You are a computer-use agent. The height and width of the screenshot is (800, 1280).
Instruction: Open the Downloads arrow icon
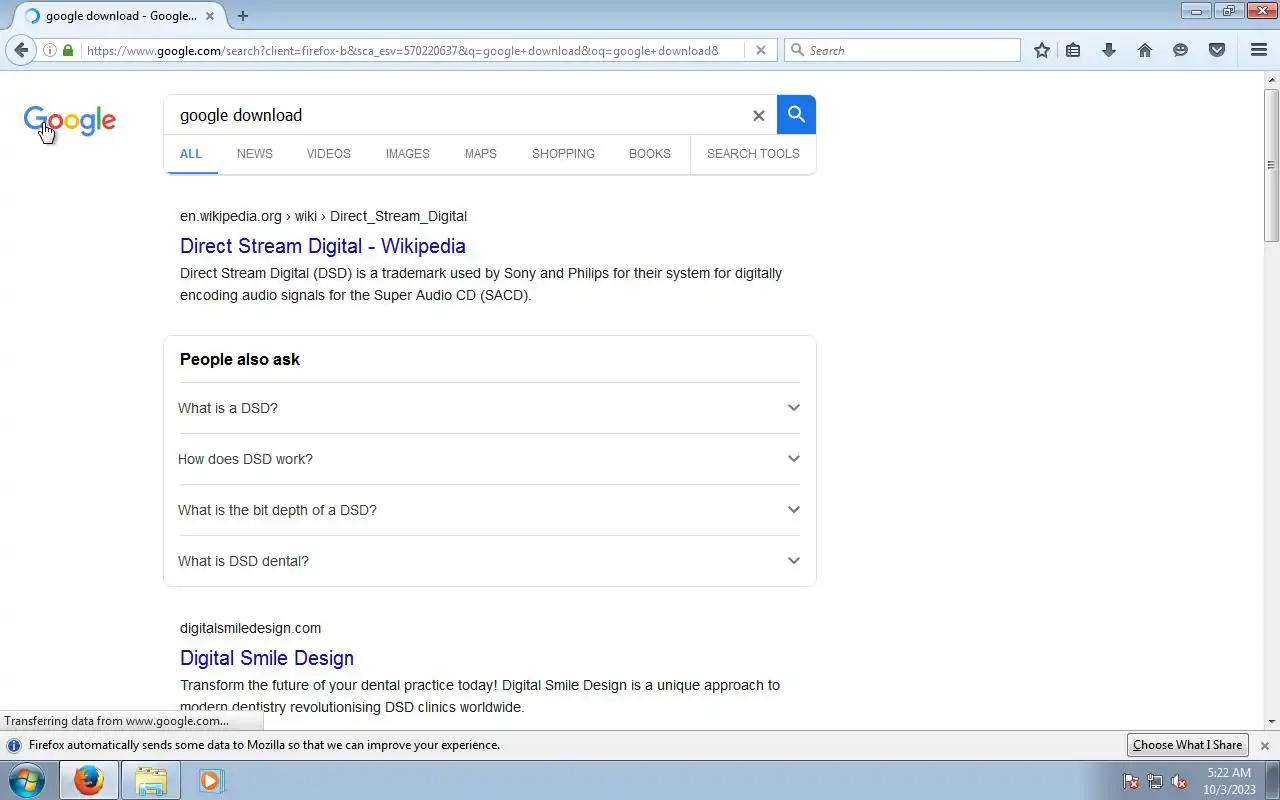pos(1109,50)
